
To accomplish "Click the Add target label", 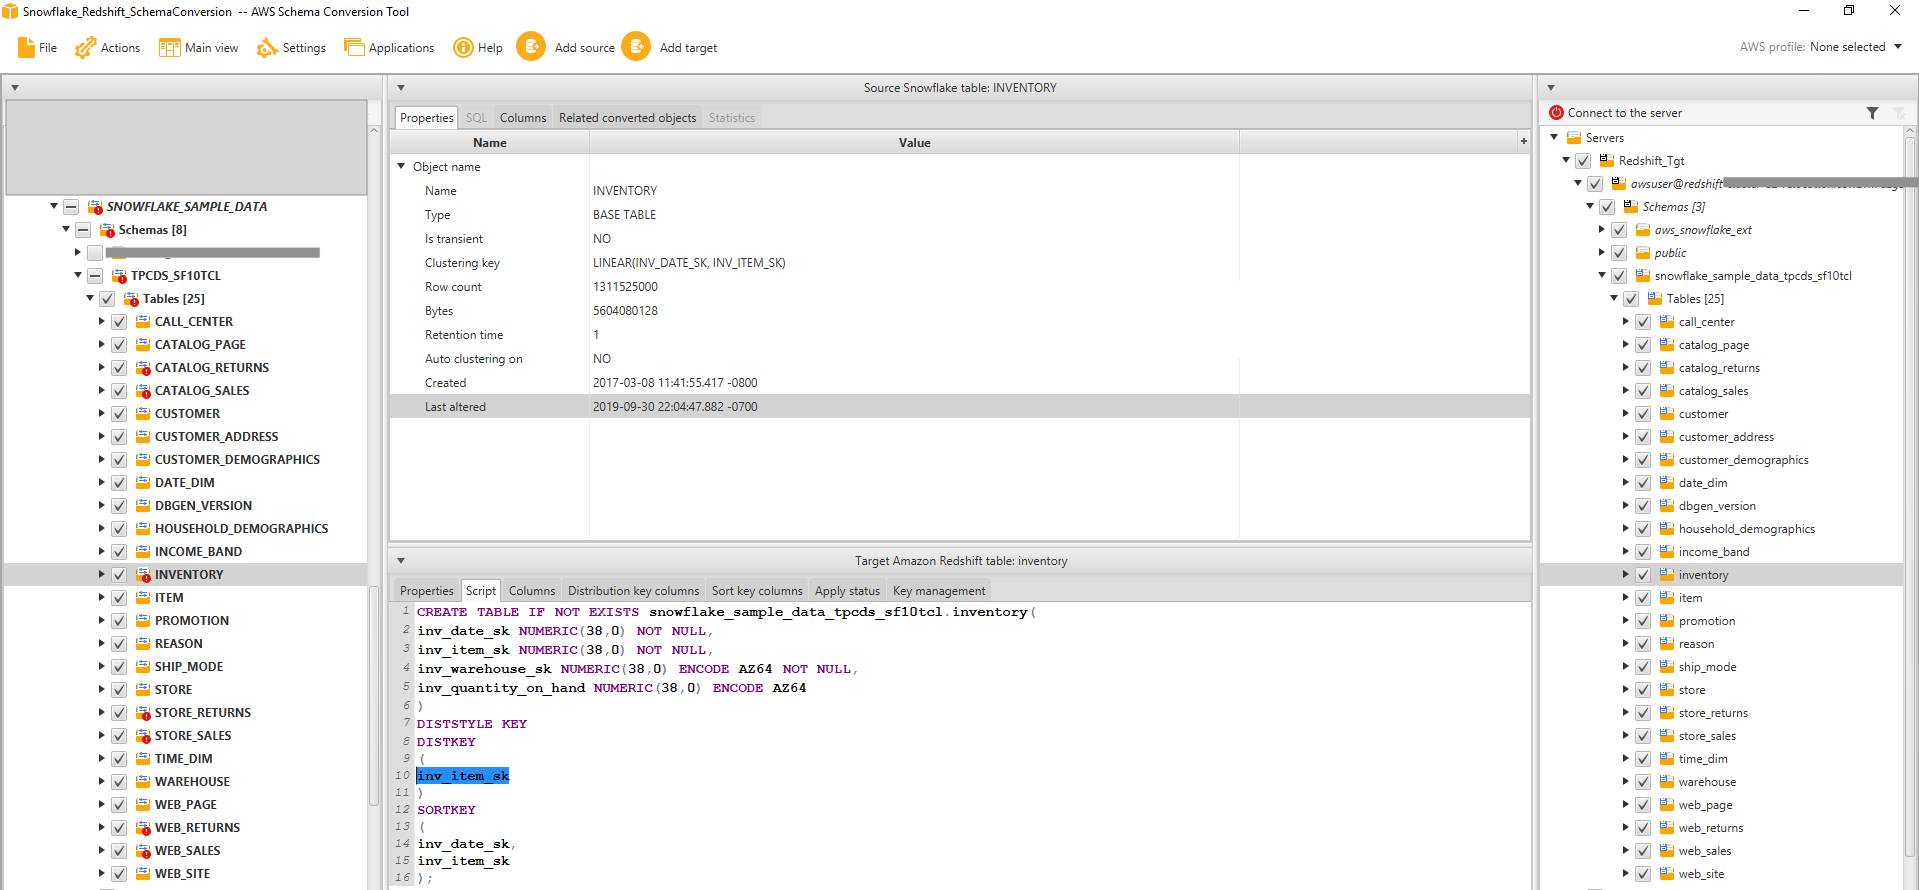I will tap(688, 48).
